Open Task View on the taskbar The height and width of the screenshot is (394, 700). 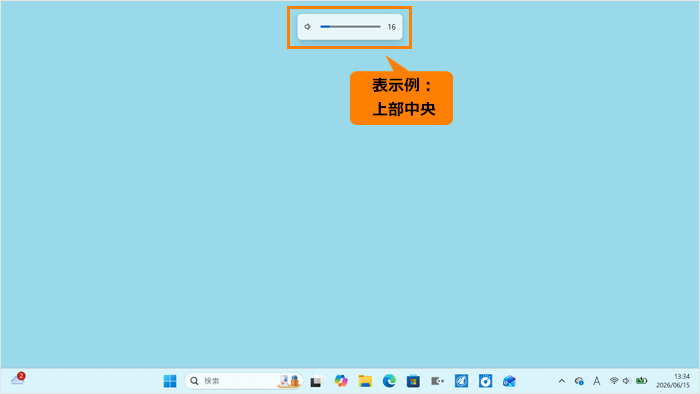pos(316,381)
